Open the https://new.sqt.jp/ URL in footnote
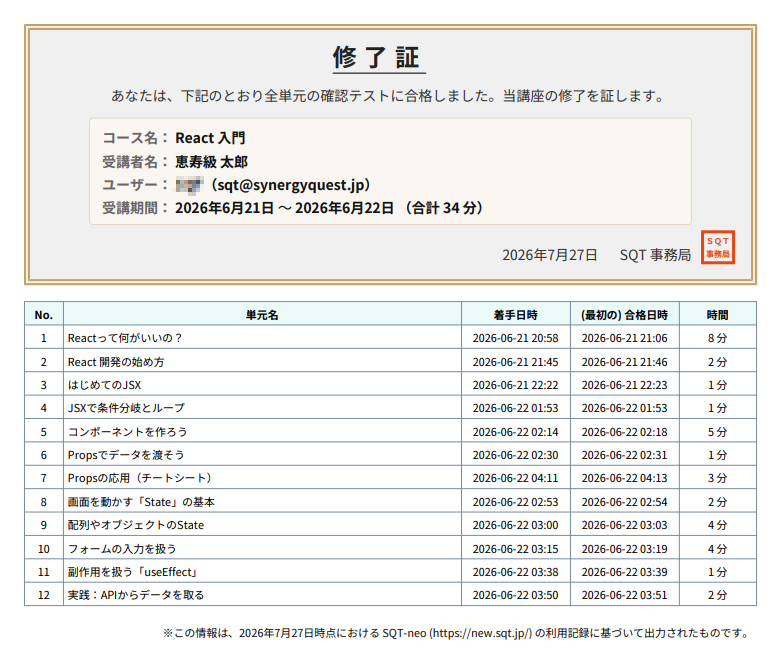782x652 pixels. pos(481,633)
